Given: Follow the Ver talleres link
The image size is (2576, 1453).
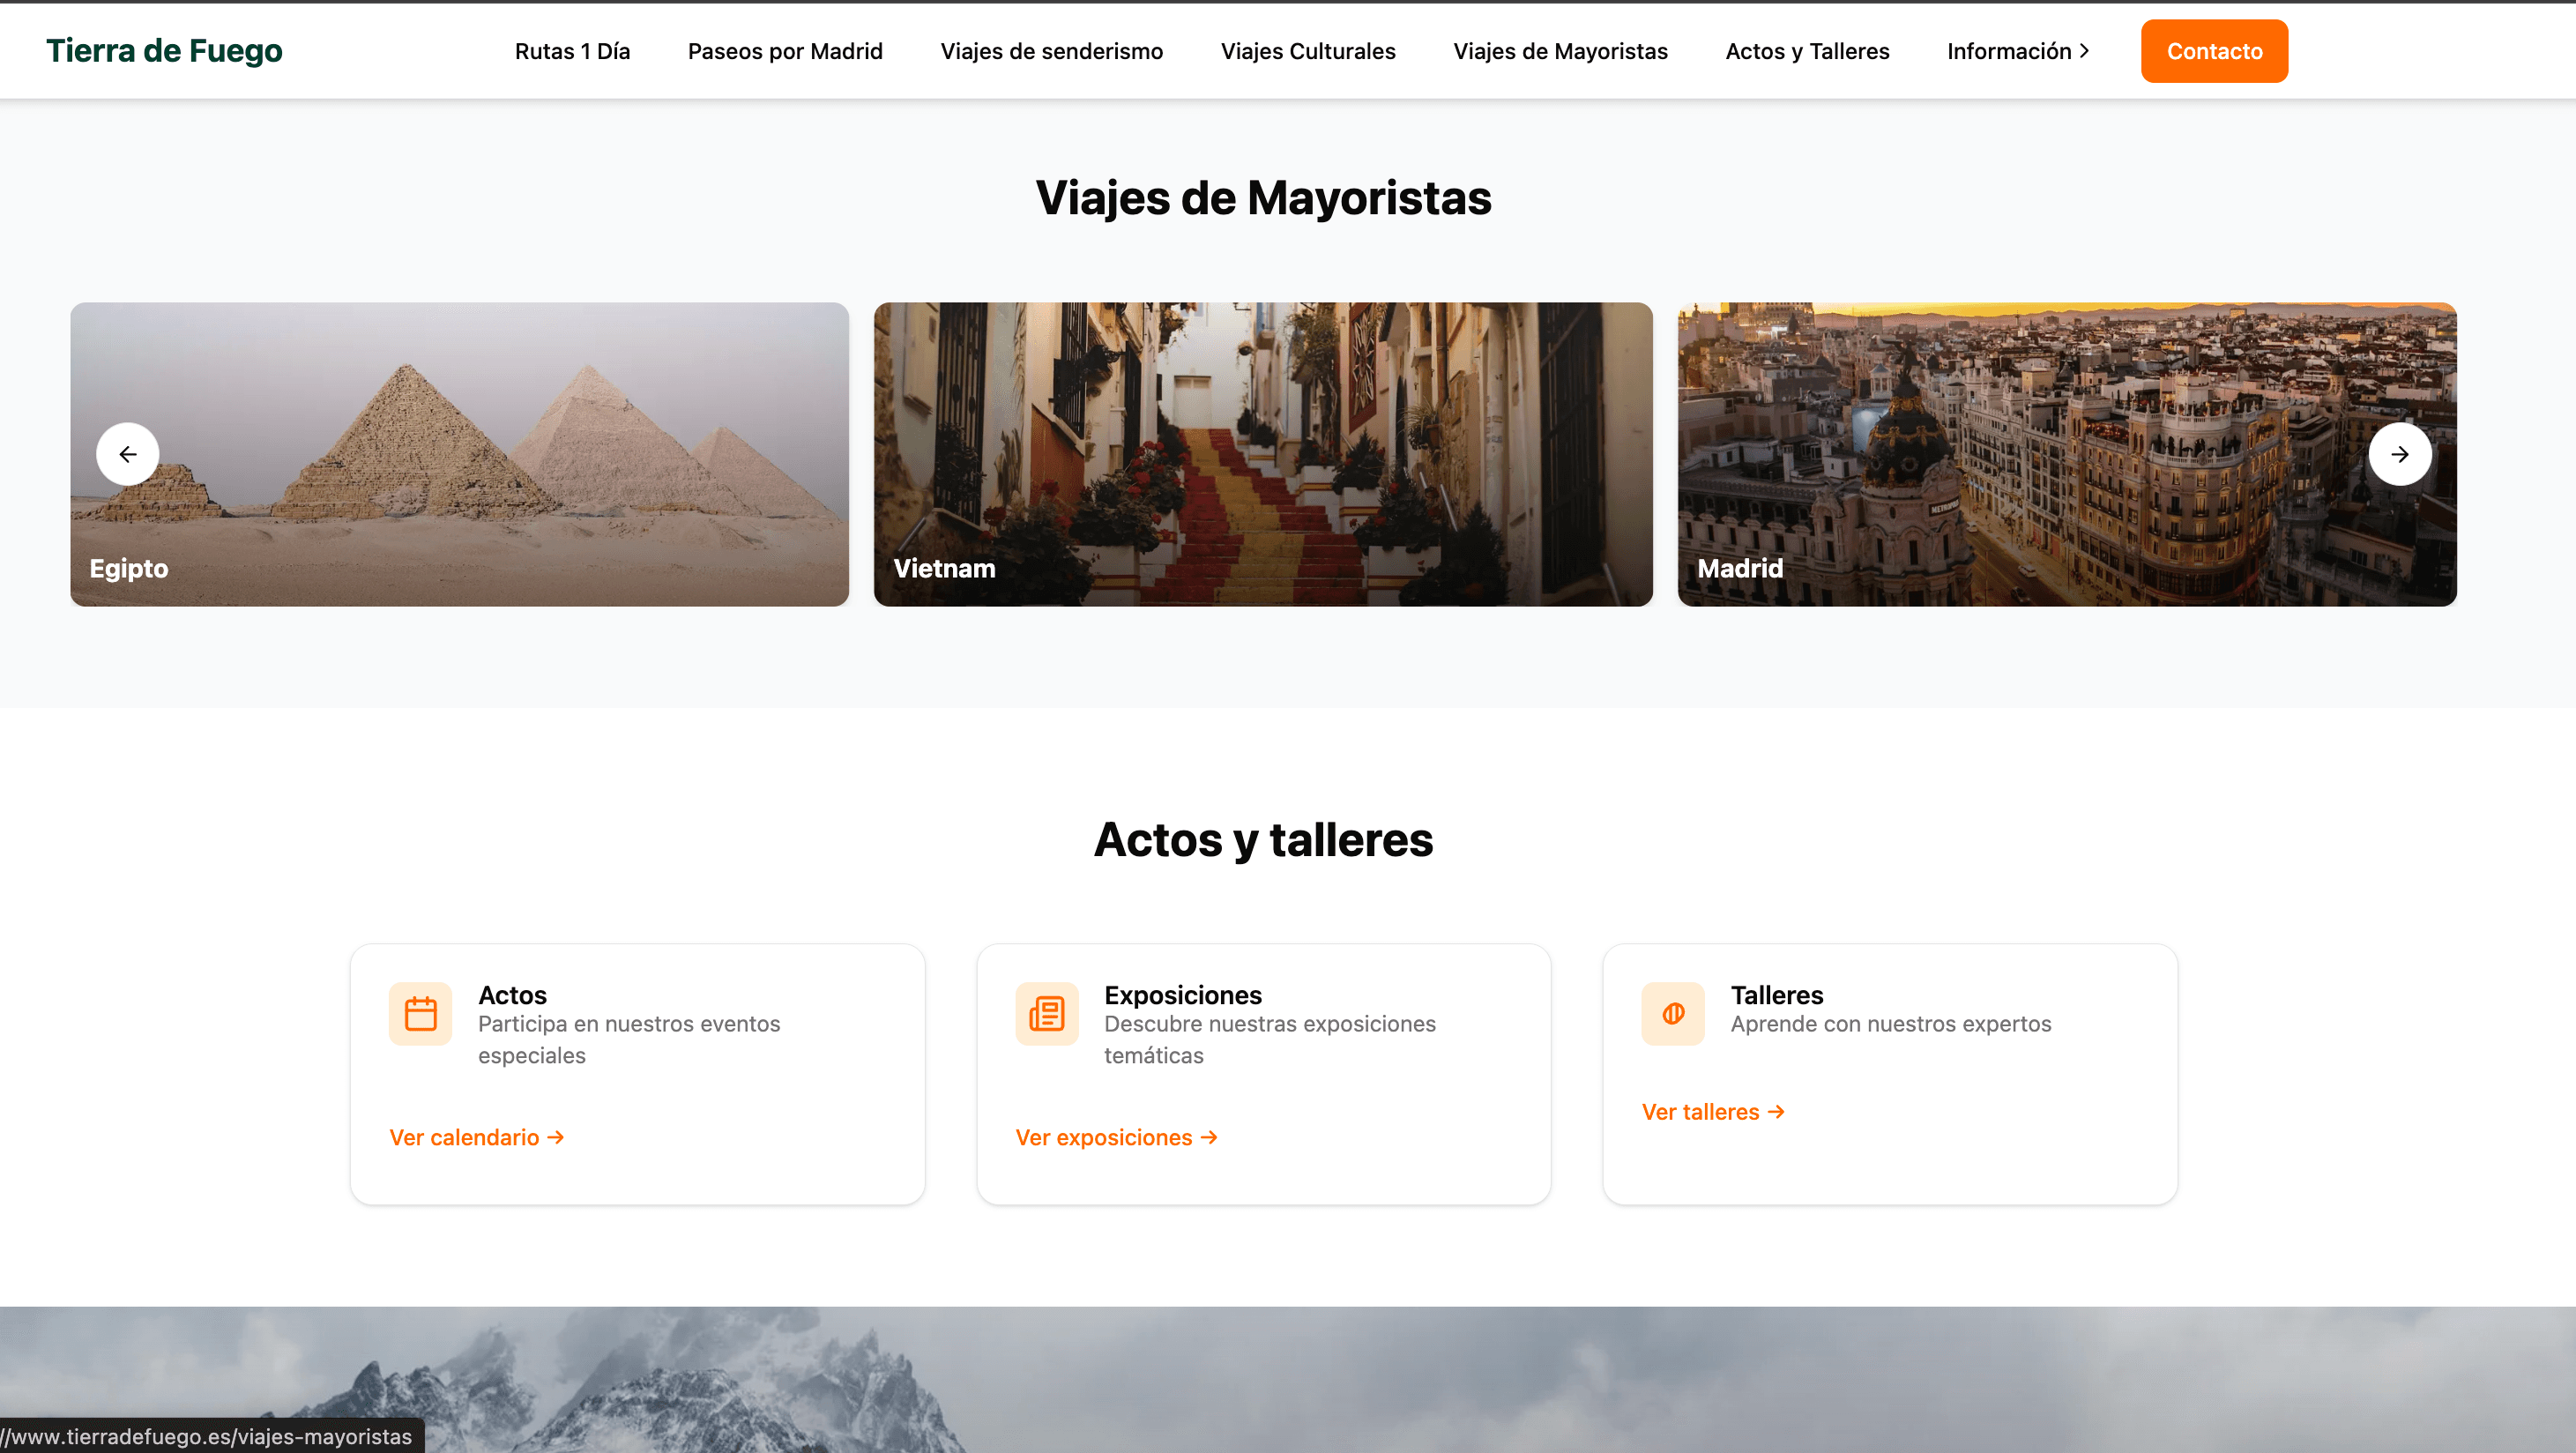Looking at the screenshot, I should 1699,1112.
